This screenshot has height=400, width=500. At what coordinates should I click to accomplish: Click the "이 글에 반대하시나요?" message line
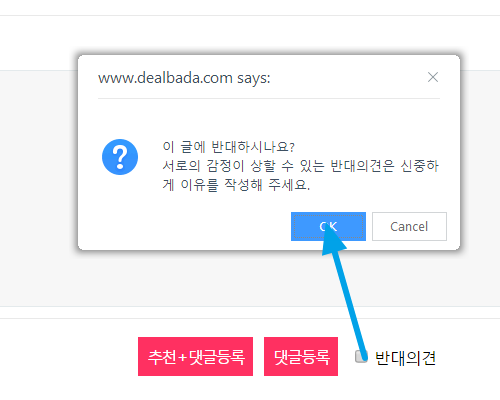(x=229, y=147)
